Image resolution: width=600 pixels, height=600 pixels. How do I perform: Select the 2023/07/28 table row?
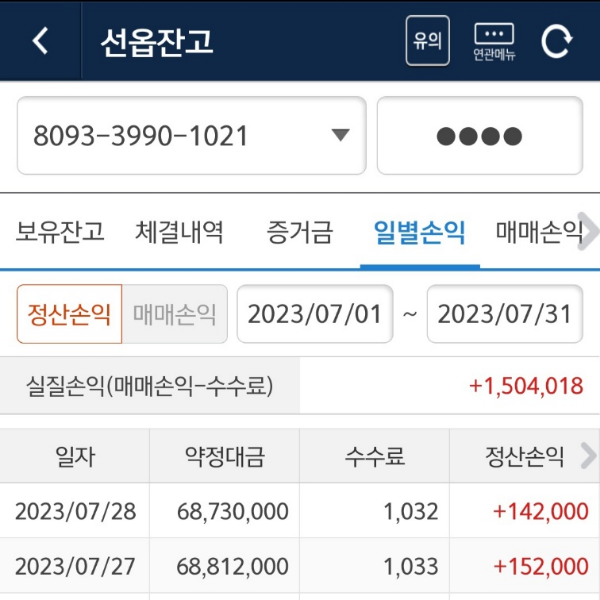300,512
